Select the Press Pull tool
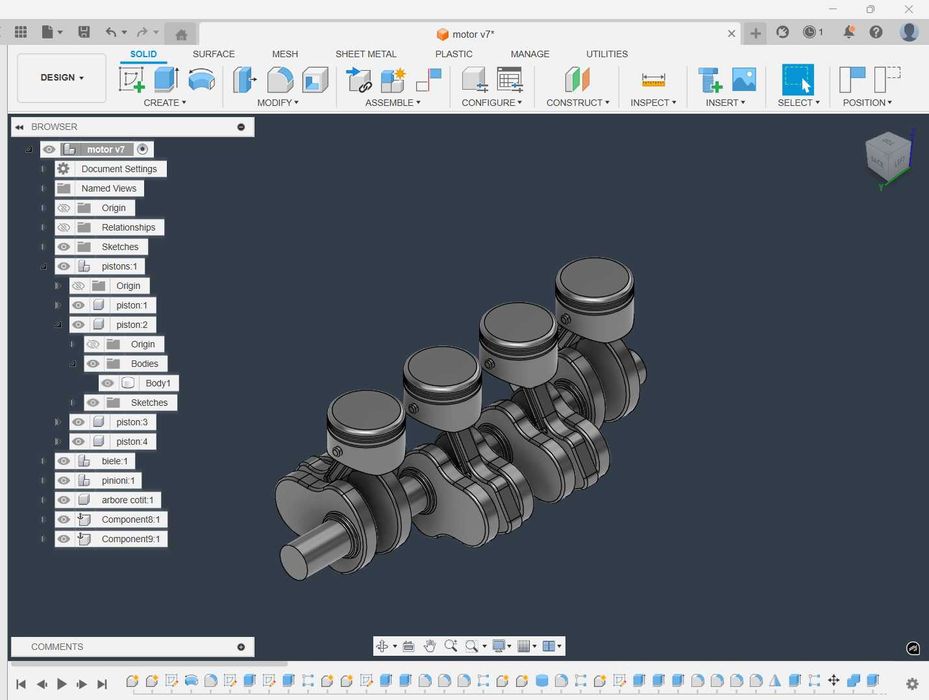The height and width of the screenshot is (700, 929). click(x=245, y=79)
